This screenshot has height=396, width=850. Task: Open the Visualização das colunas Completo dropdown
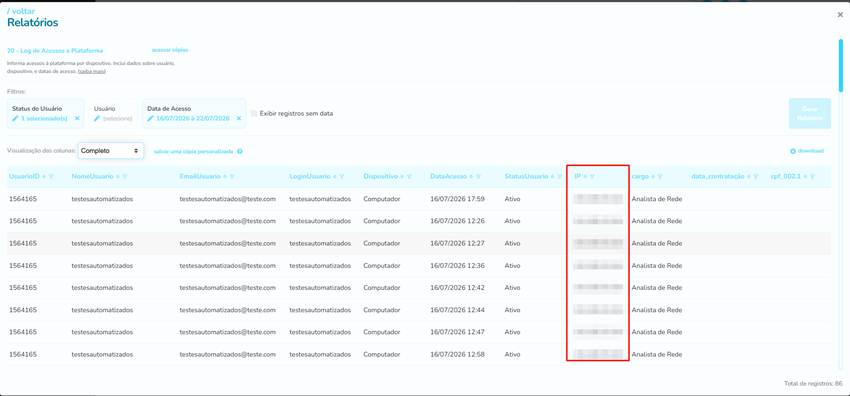click(111, 151)
